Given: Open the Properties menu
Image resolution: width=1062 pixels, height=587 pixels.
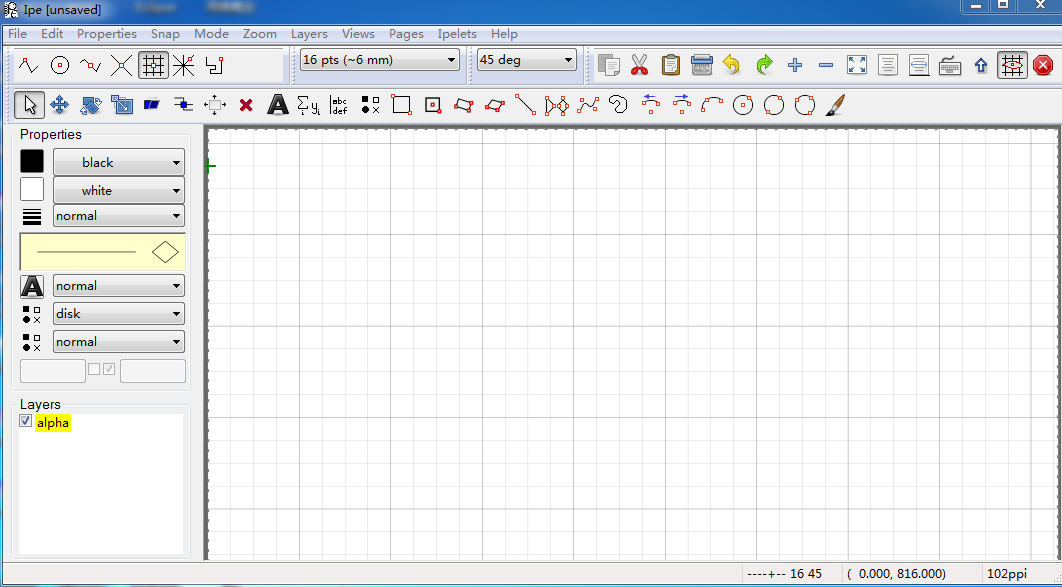Looking at the screenshot, I should pyautogui.click(x=107, y=33).
